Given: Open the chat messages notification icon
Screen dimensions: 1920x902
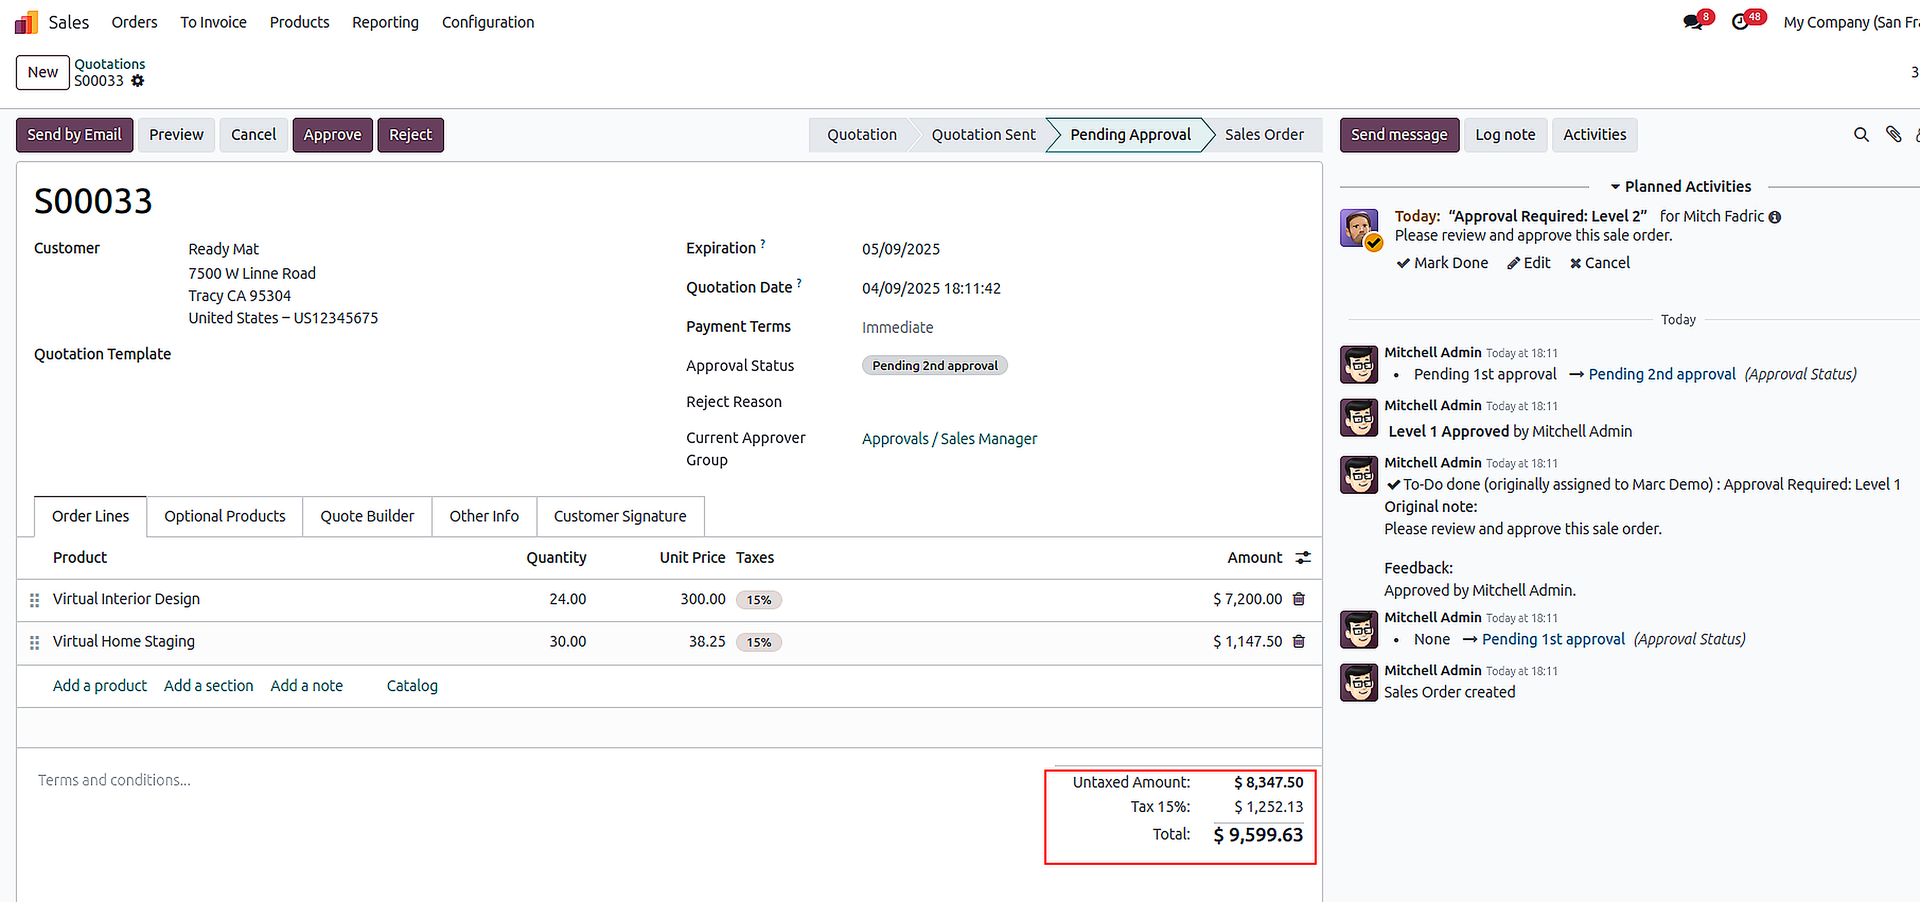Looking at the screenshot, I should 1693,22.
